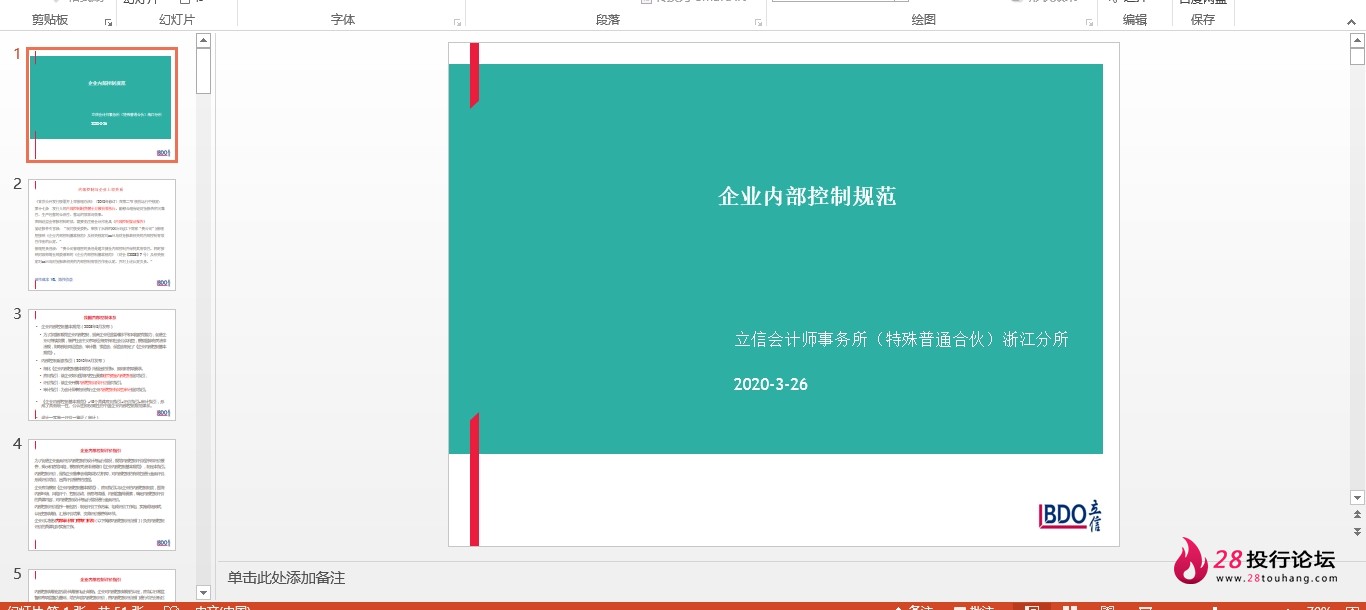Screen dimensions: 1366x610
Task: Select slide 2 thumbnail
Action: [x=102, y=235]
